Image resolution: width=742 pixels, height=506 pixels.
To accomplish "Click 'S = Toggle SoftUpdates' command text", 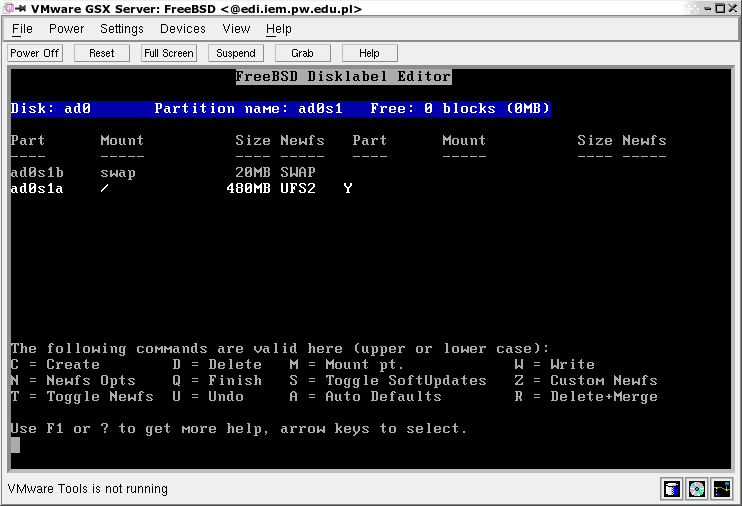I will coord(388,381).
